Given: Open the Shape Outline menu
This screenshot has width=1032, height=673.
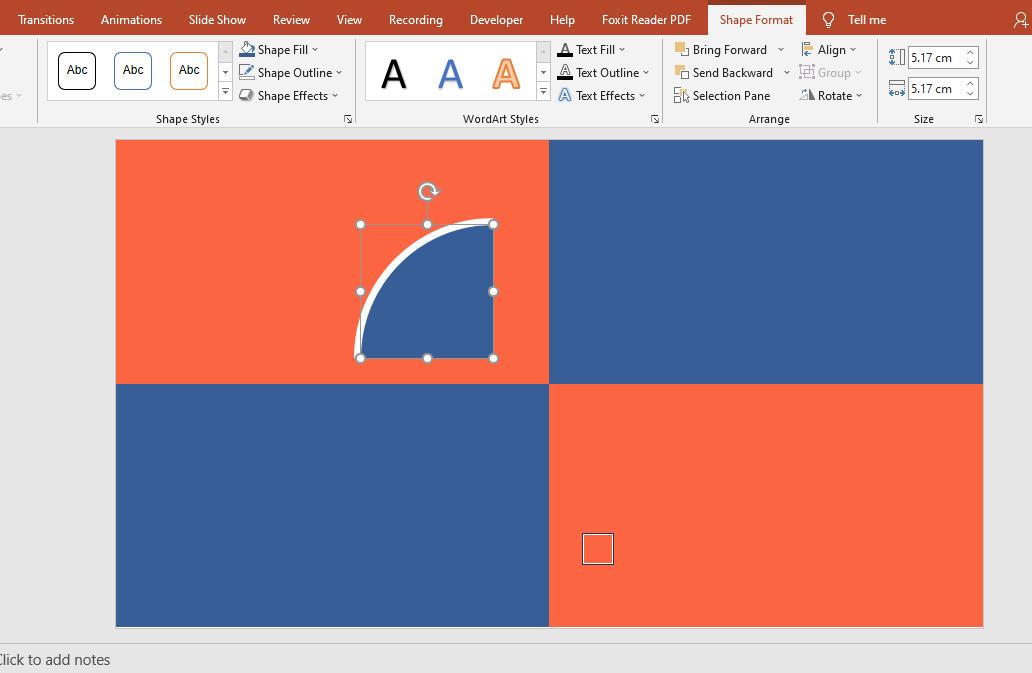Looking at the screenshot, I should click(290, 72).
